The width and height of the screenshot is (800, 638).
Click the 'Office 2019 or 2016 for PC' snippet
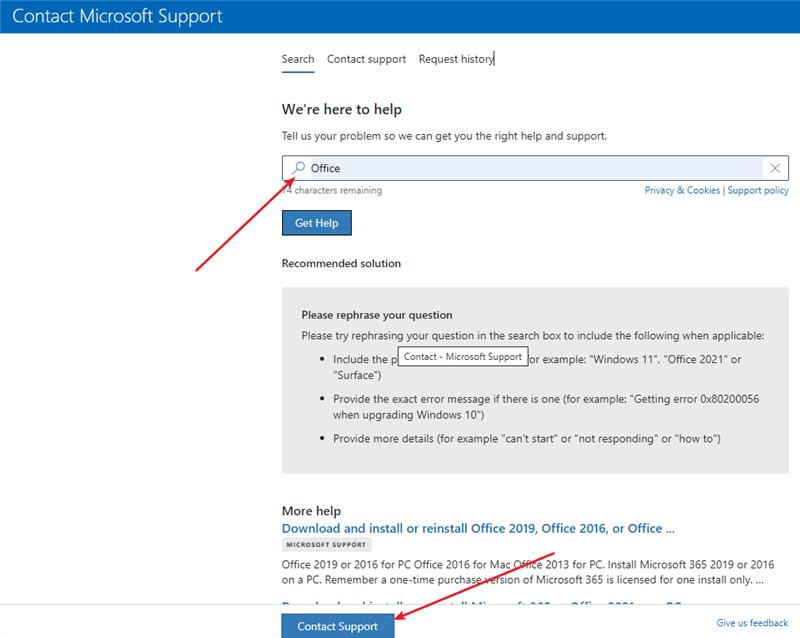click(528, 572)
